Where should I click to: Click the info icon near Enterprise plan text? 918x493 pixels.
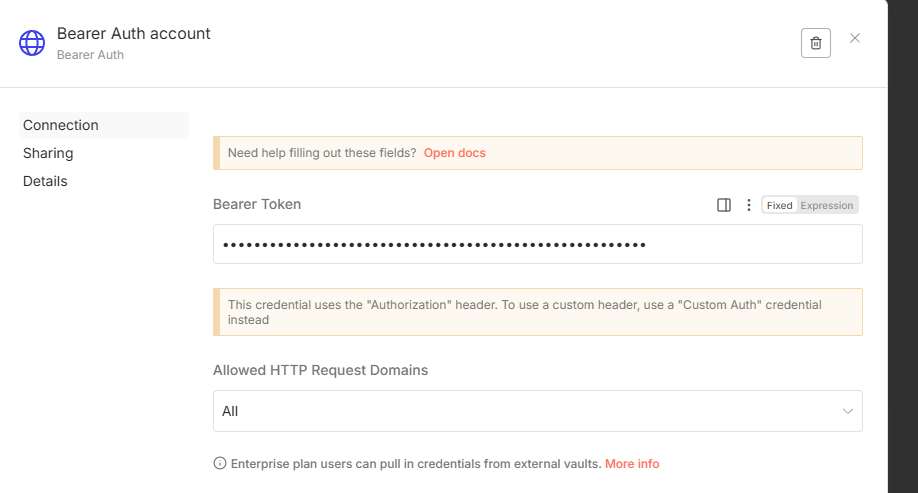click(x=220, y=464)
